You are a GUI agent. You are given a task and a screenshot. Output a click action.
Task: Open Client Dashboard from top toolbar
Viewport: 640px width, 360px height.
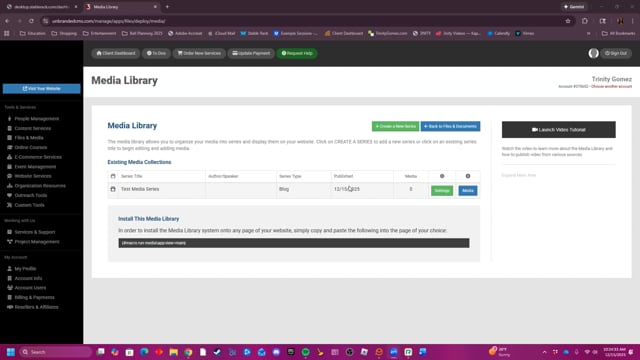point(116,53)
